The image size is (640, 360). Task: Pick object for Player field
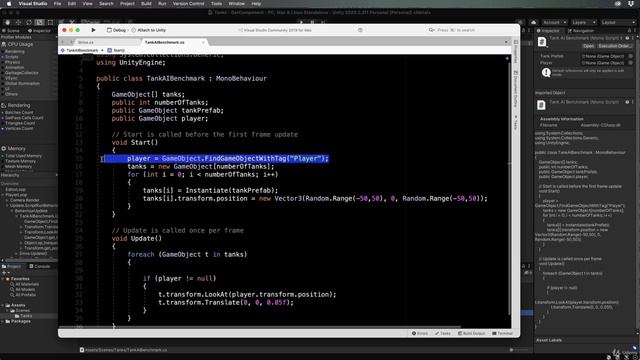click(x=631, y=63)
